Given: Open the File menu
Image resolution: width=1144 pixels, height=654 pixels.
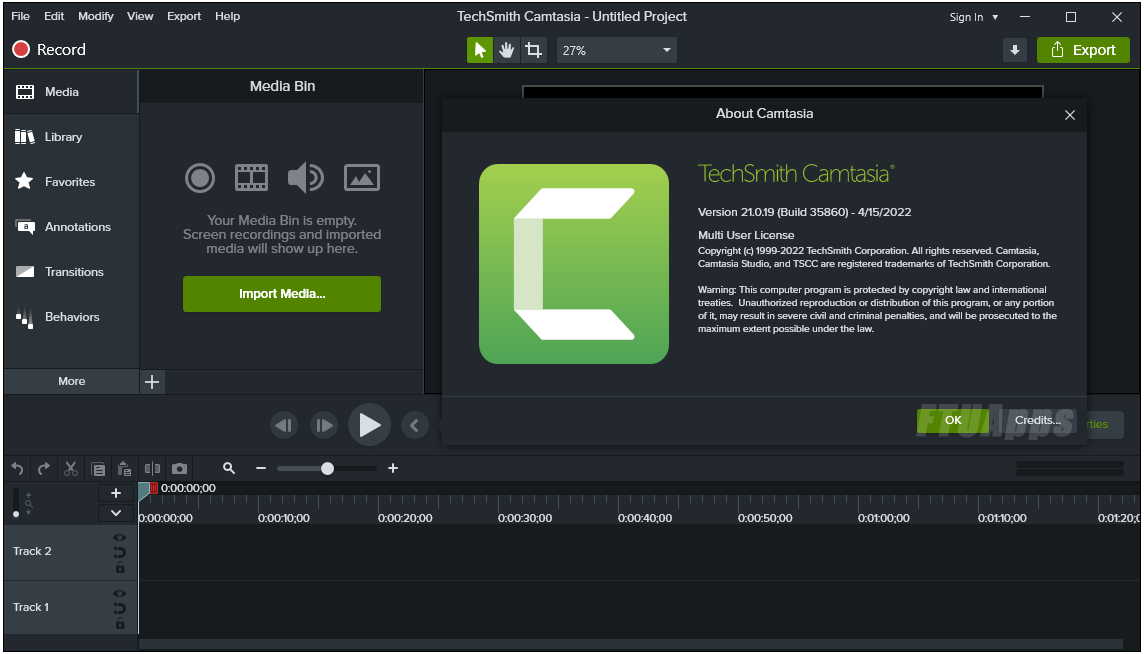Looking at the screenshot, I should [x=20, y=16].
